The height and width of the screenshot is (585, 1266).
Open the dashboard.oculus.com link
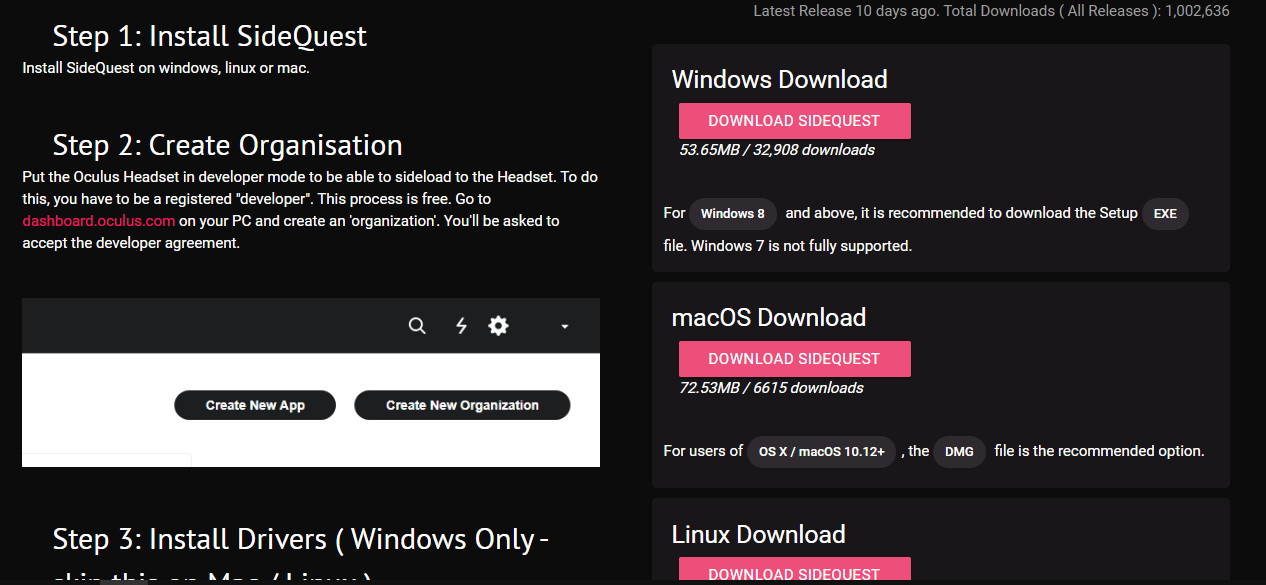coord(99,221)
